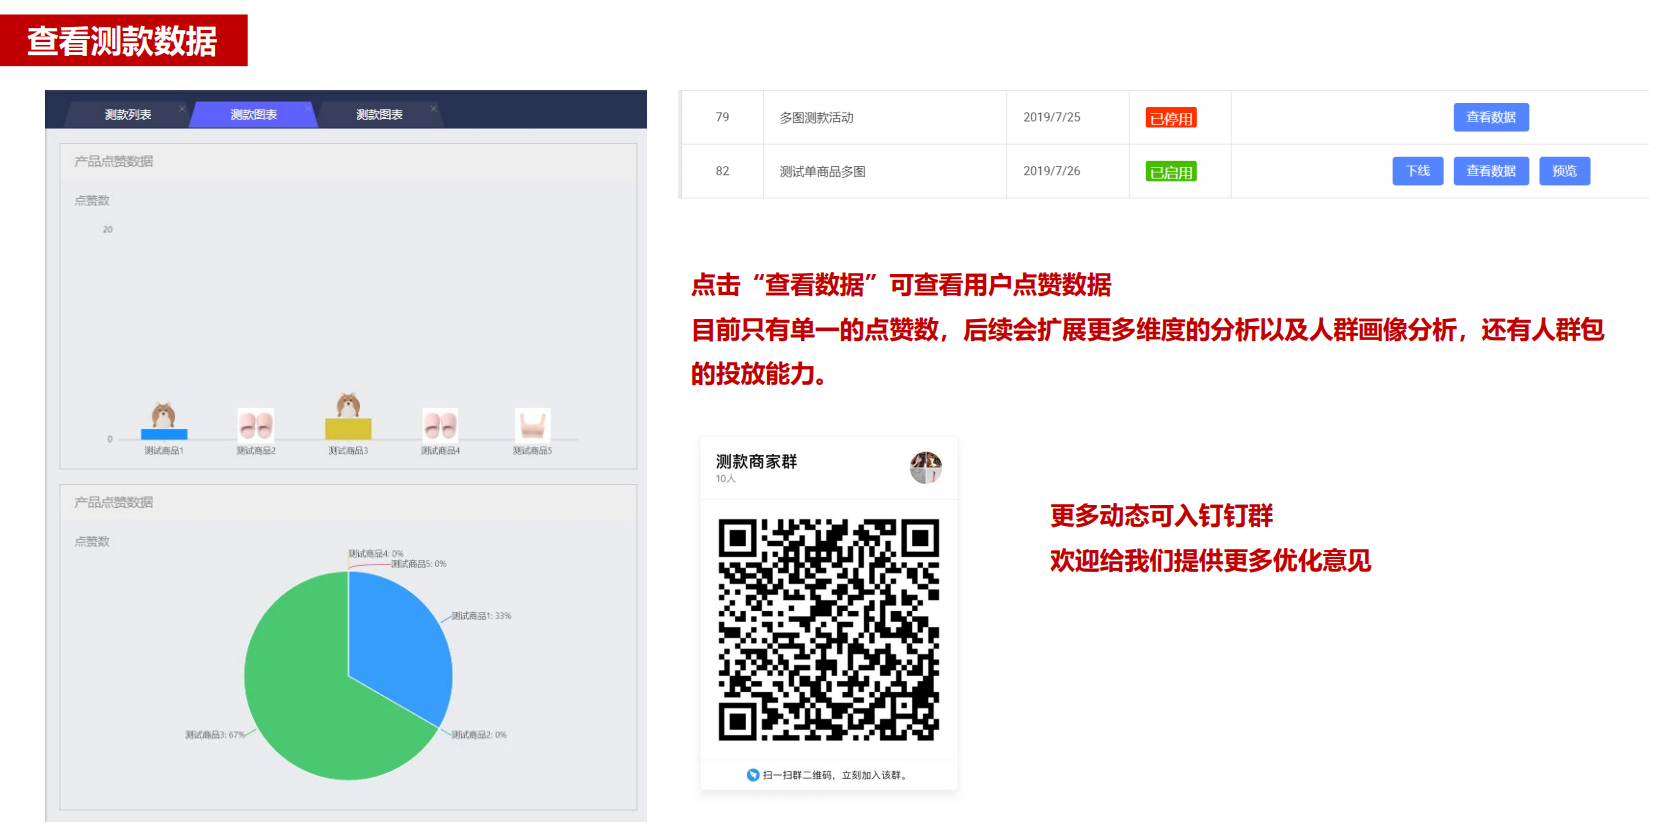Click the 测款商家群 QR code

[x=829, y=629]
